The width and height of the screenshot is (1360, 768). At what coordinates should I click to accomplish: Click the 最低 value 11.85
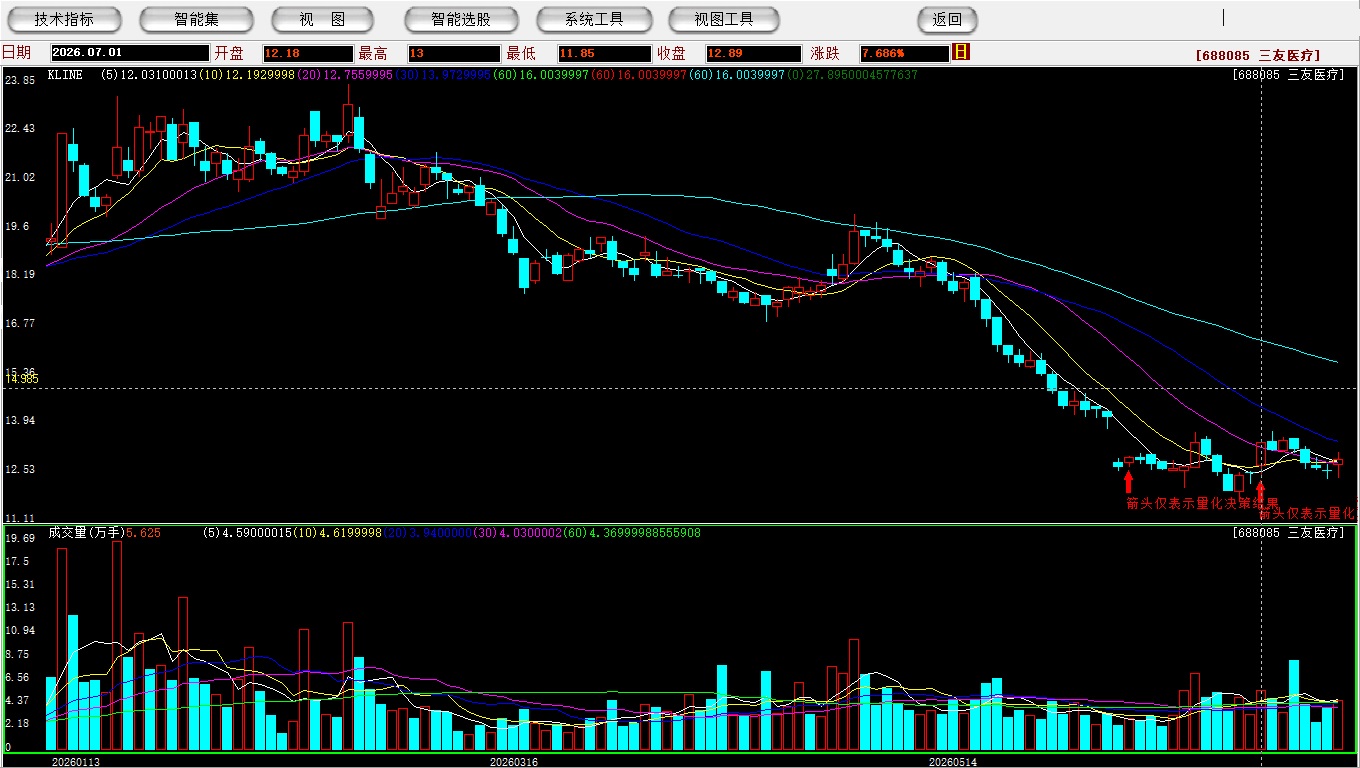point(605,53)
